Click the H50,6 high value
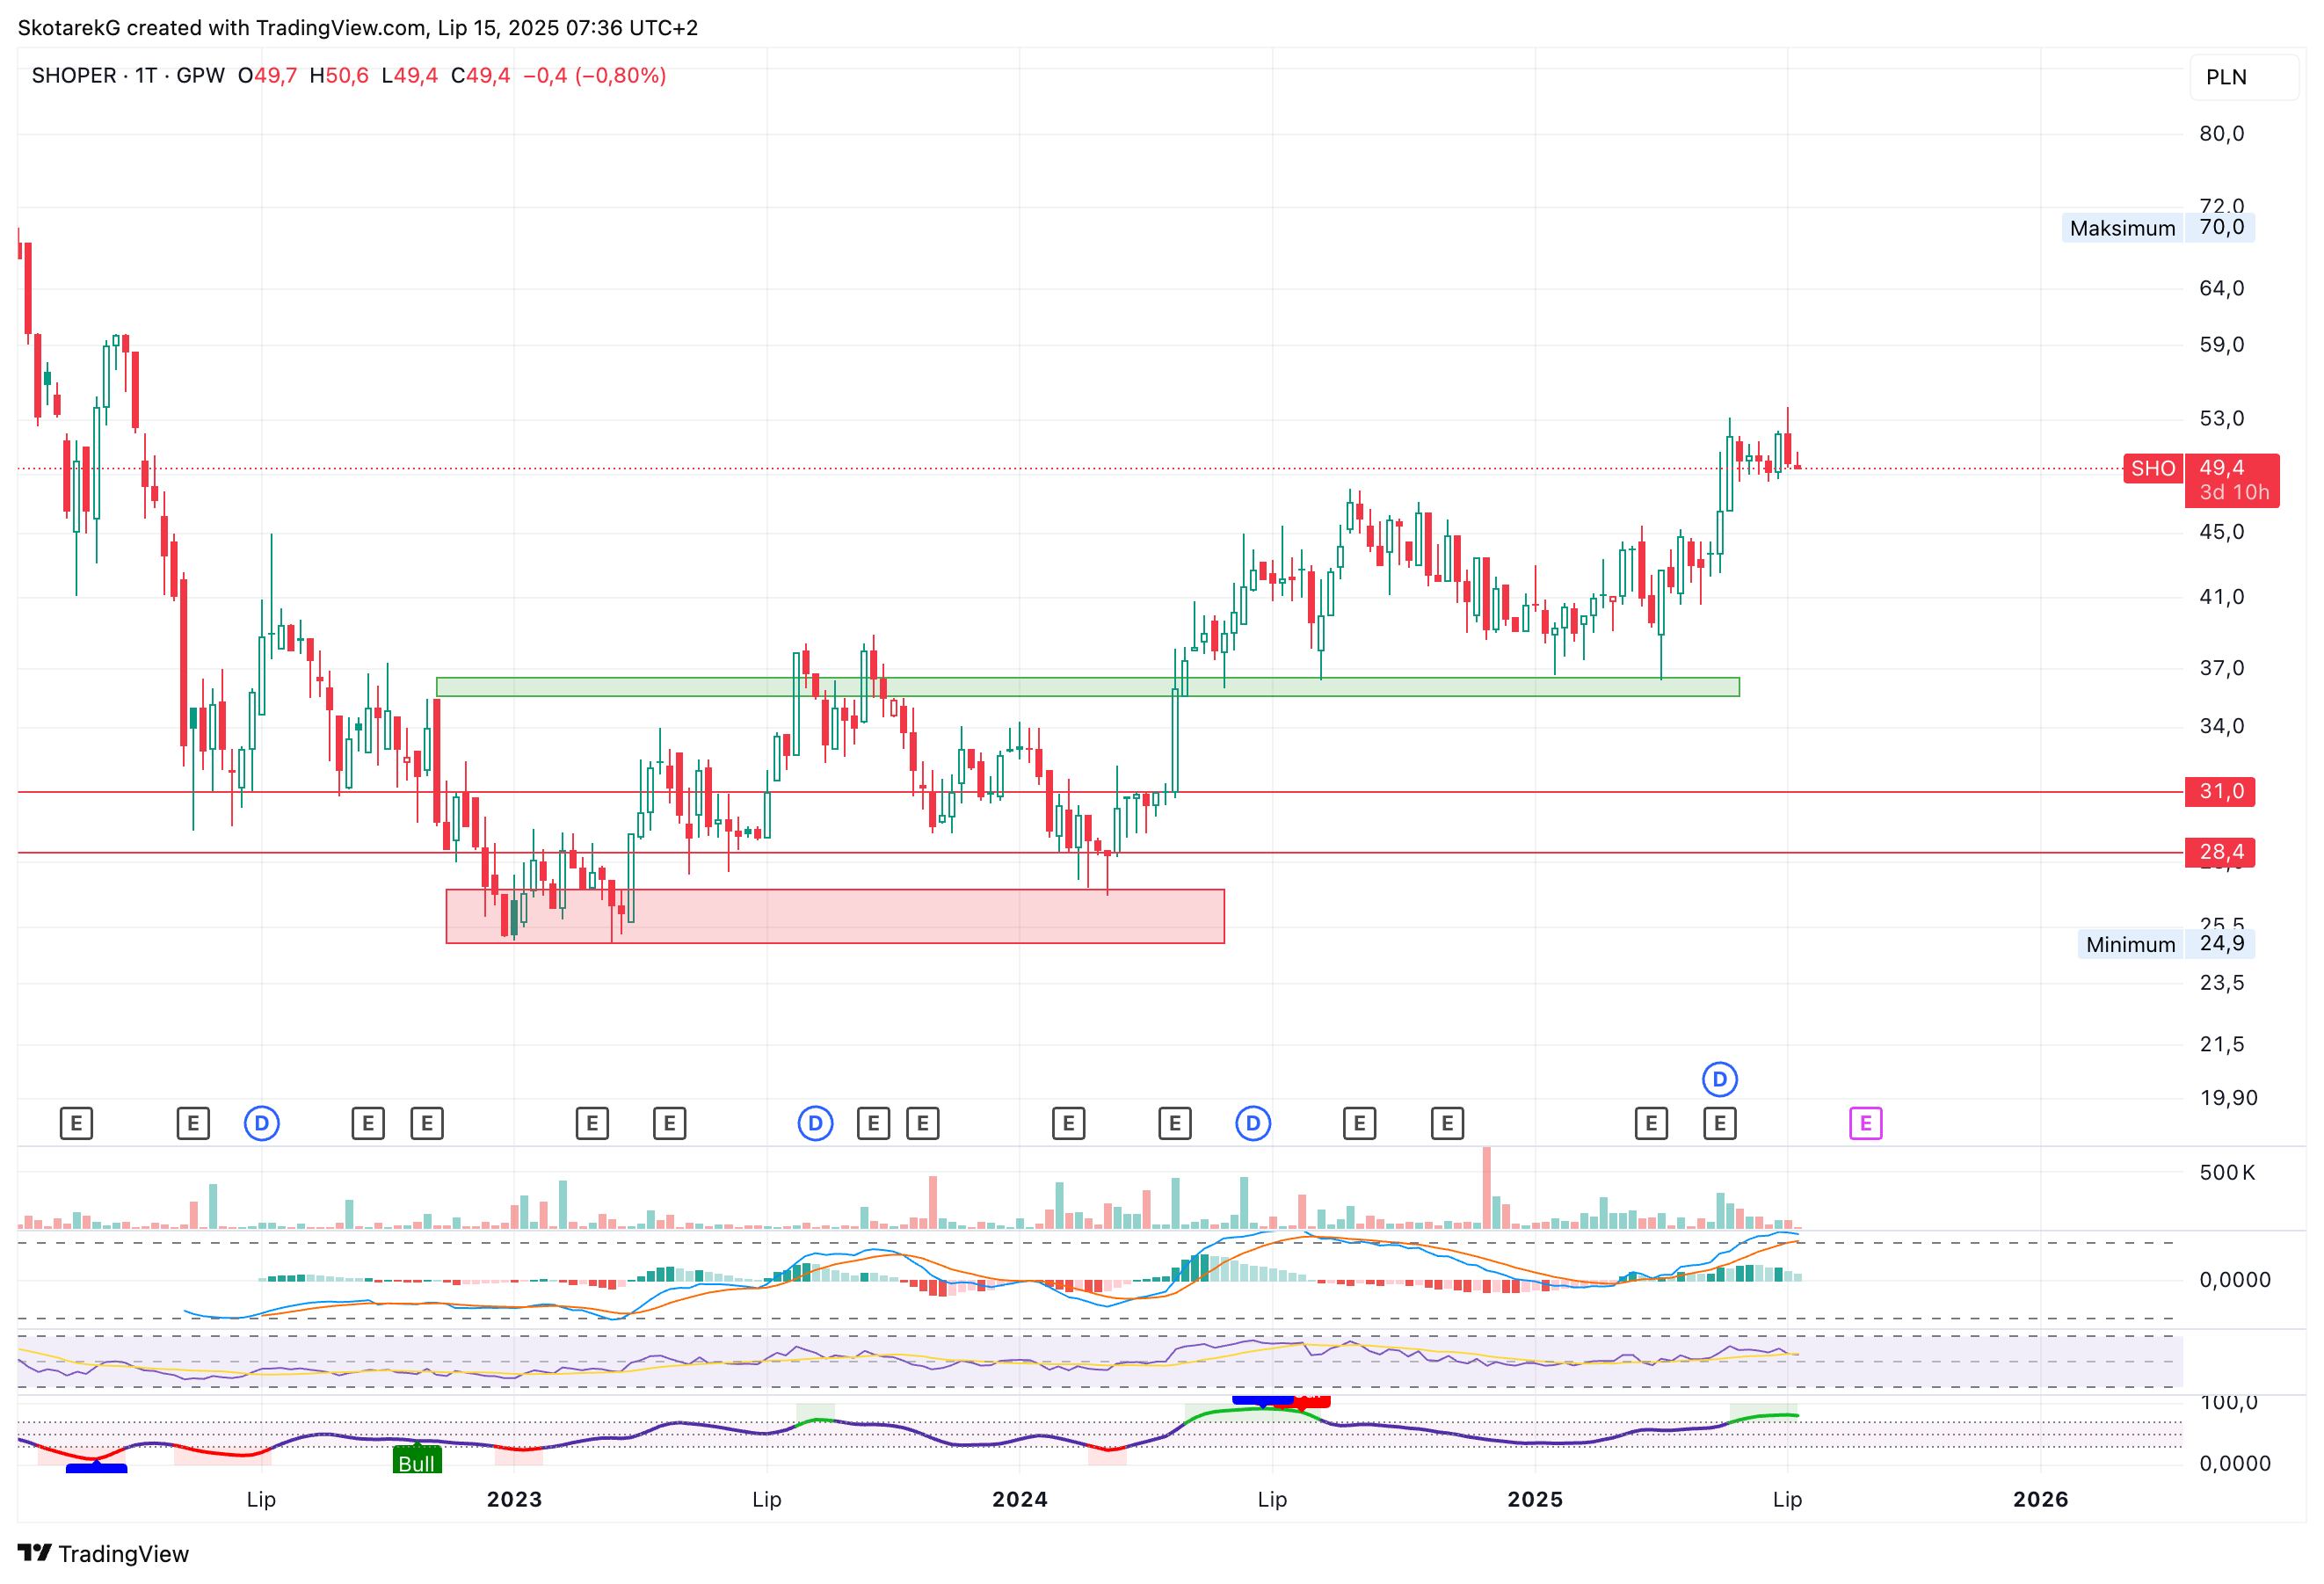Image resolution: width=2324 pixels, height=1584 pixels. [339, 76]
